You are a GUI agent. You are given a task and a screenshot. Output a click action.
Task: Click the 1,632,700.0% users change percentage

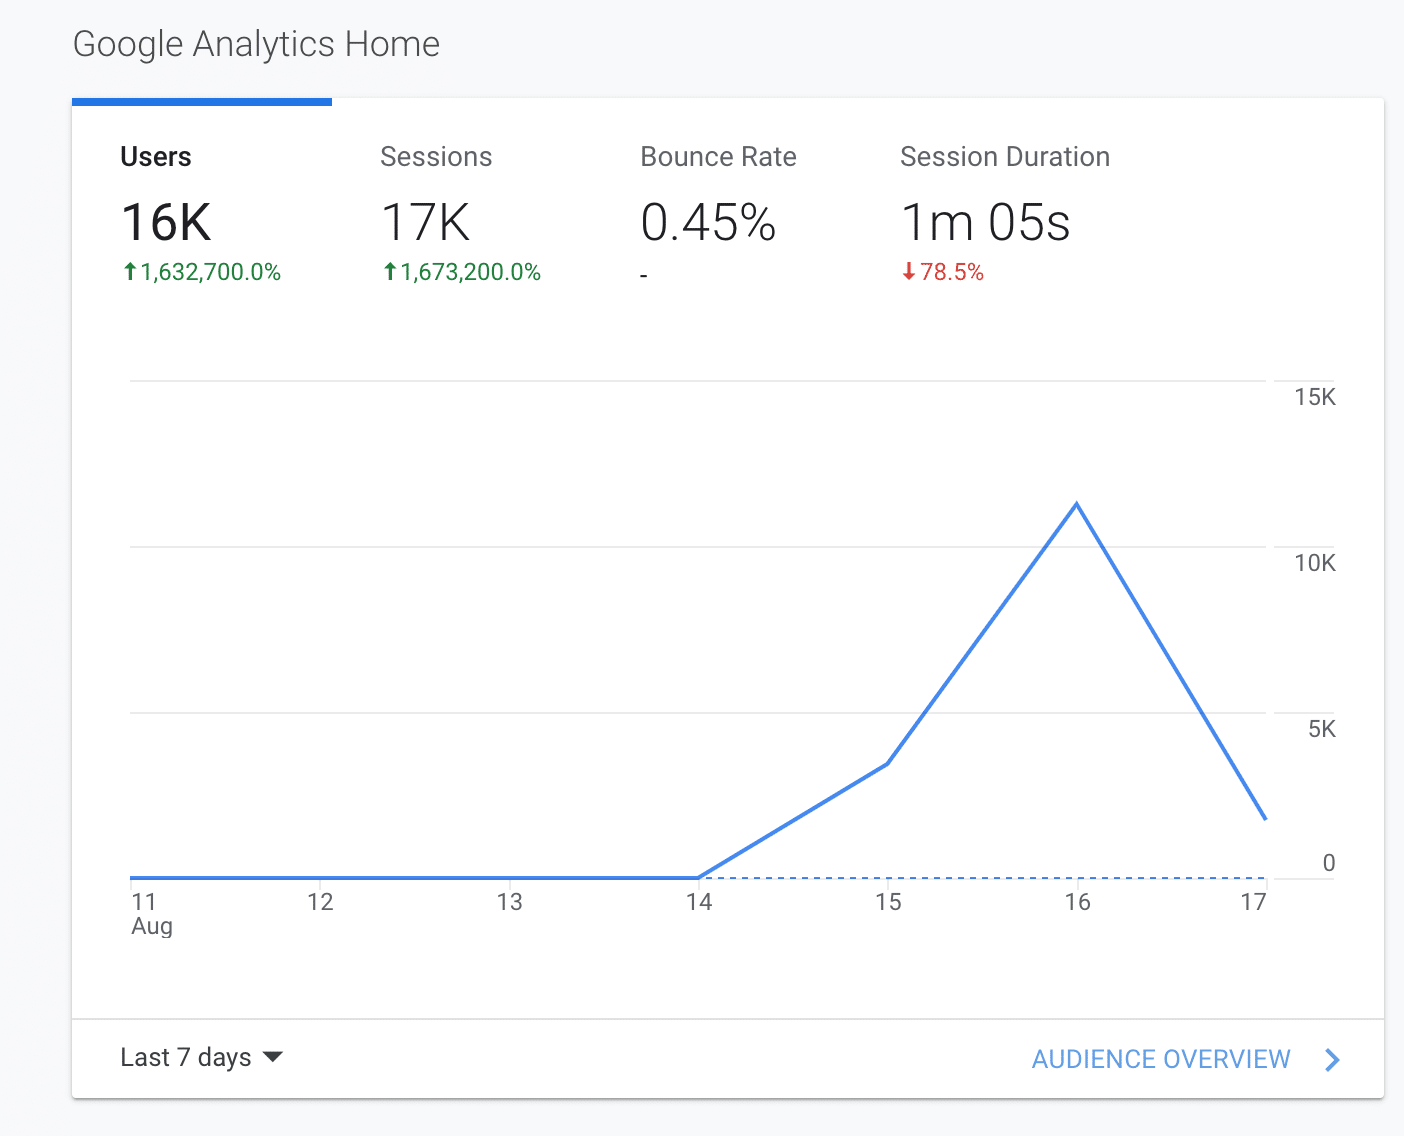coord(211,272)
